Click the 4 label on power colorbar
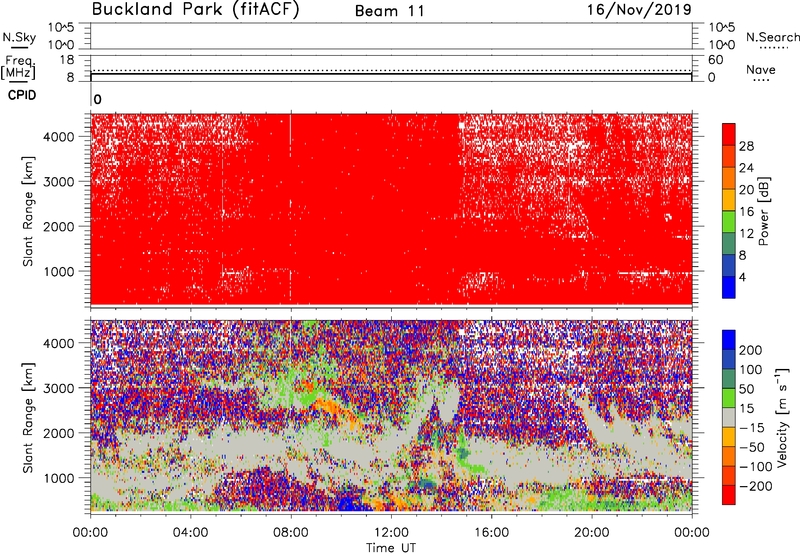 click(x=742, y=278)
